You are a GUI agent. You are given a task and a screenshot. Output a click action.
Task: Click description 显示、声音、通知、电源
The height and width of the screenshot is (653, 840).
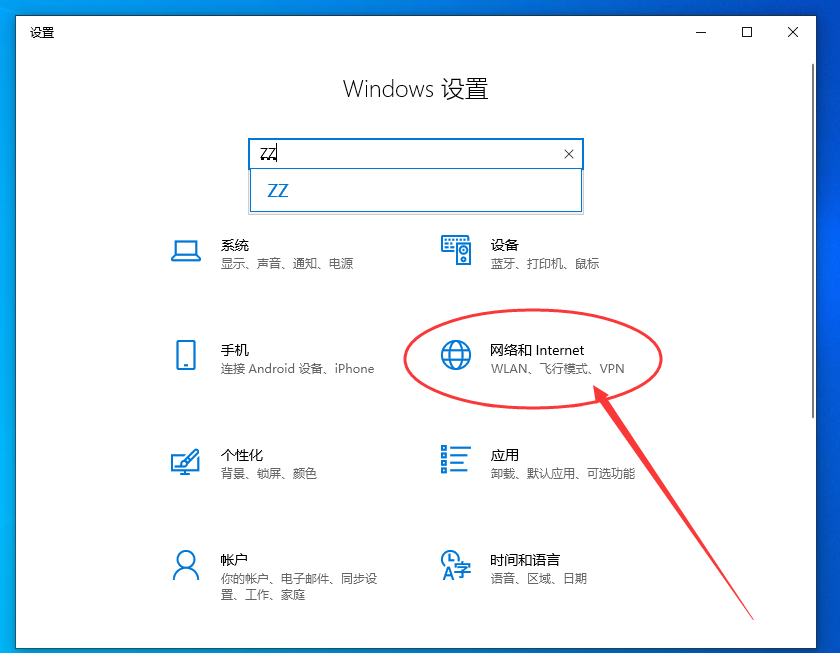pos(287,264)
